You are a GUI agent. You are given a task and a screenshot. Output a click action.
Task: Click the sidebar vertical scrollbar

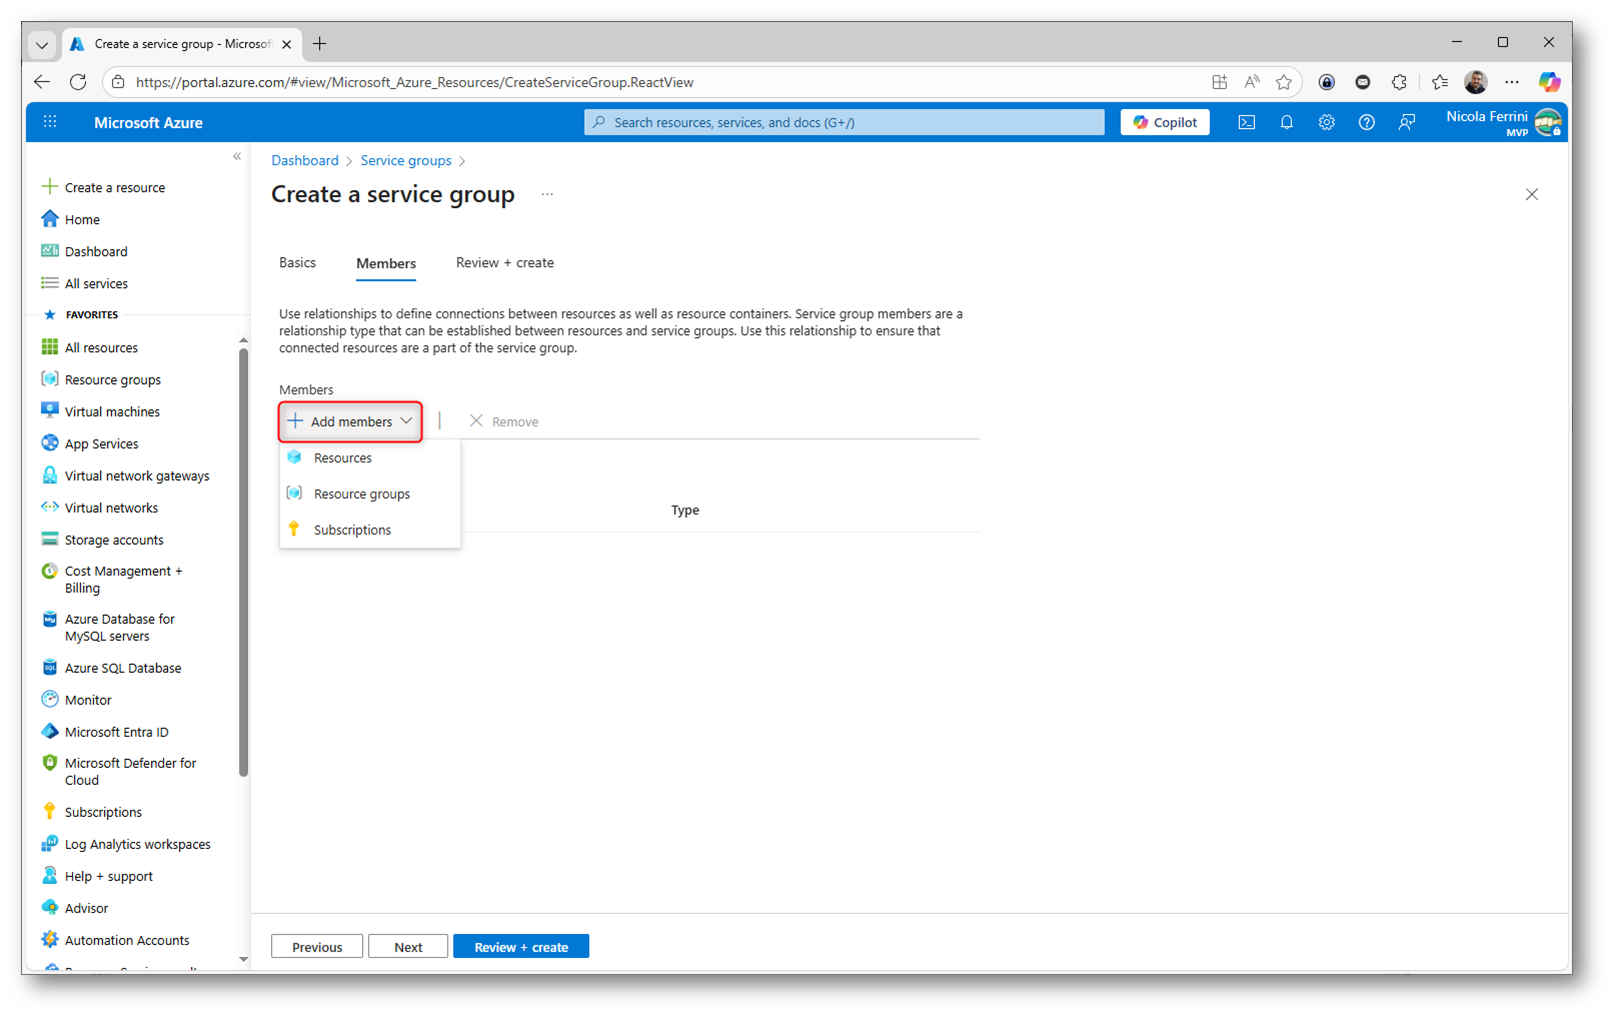[243, 560]
